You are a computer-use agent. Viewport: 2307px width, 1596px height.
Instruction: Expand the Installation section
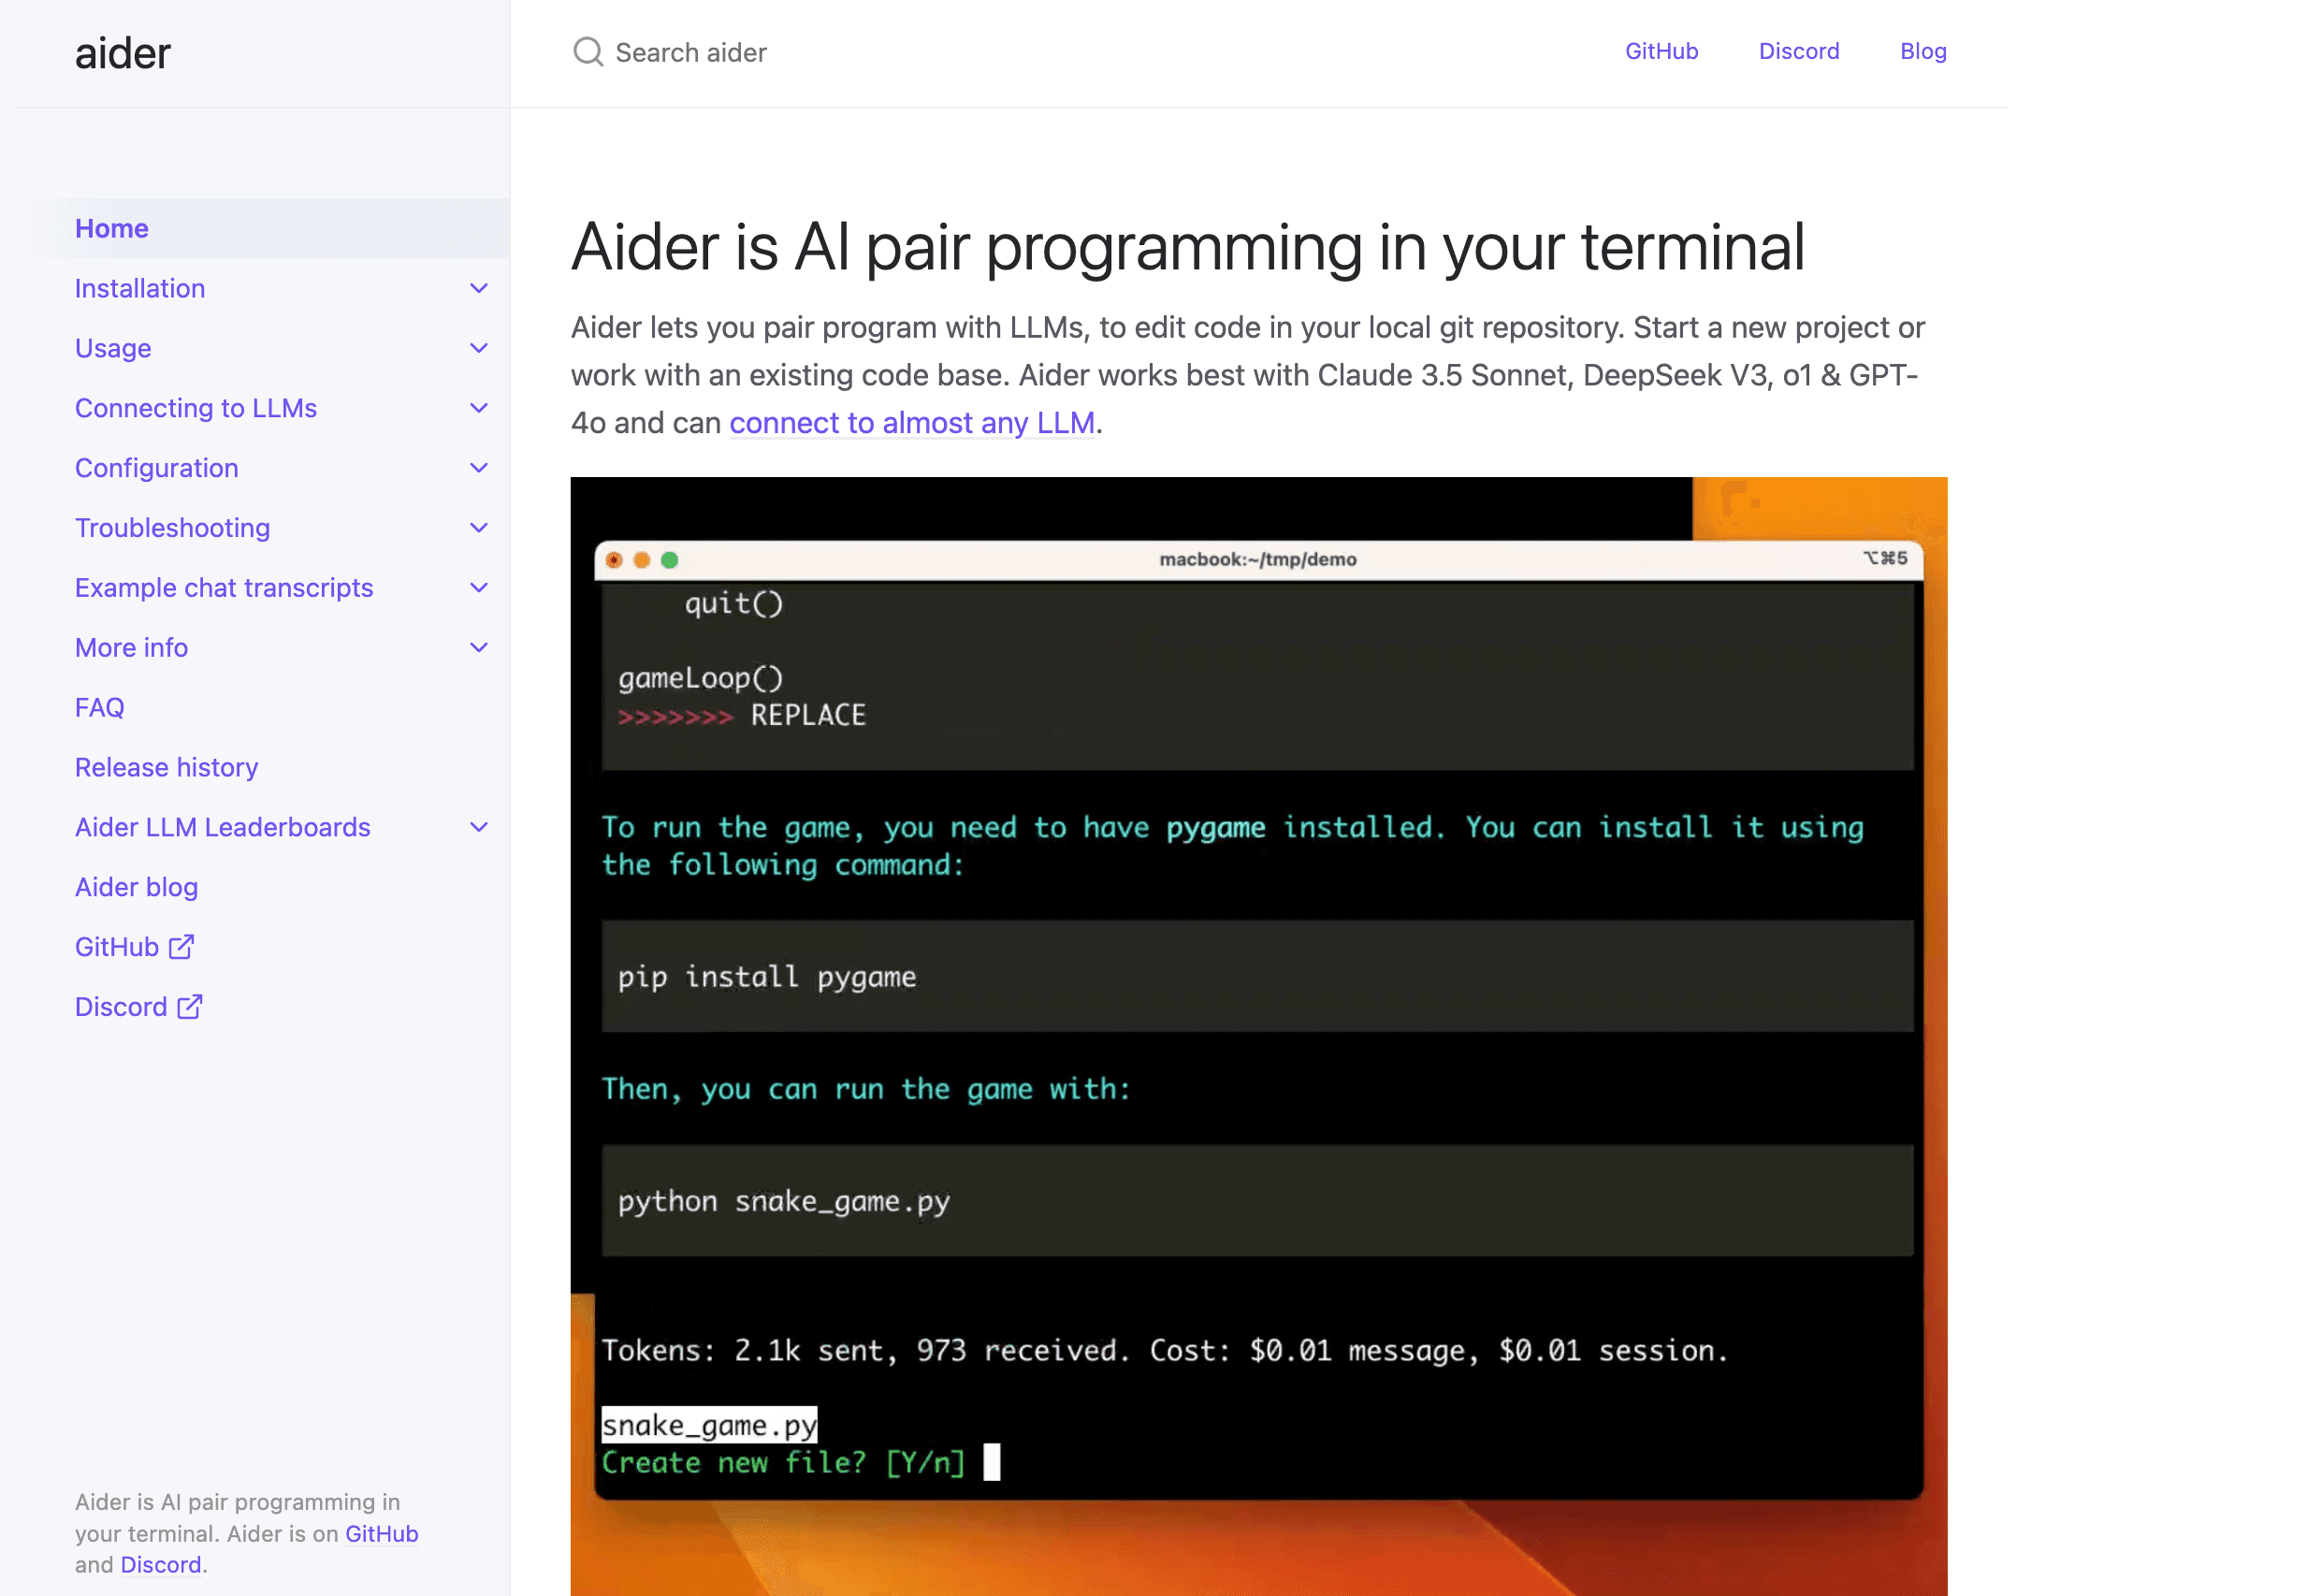click(479, 288)
